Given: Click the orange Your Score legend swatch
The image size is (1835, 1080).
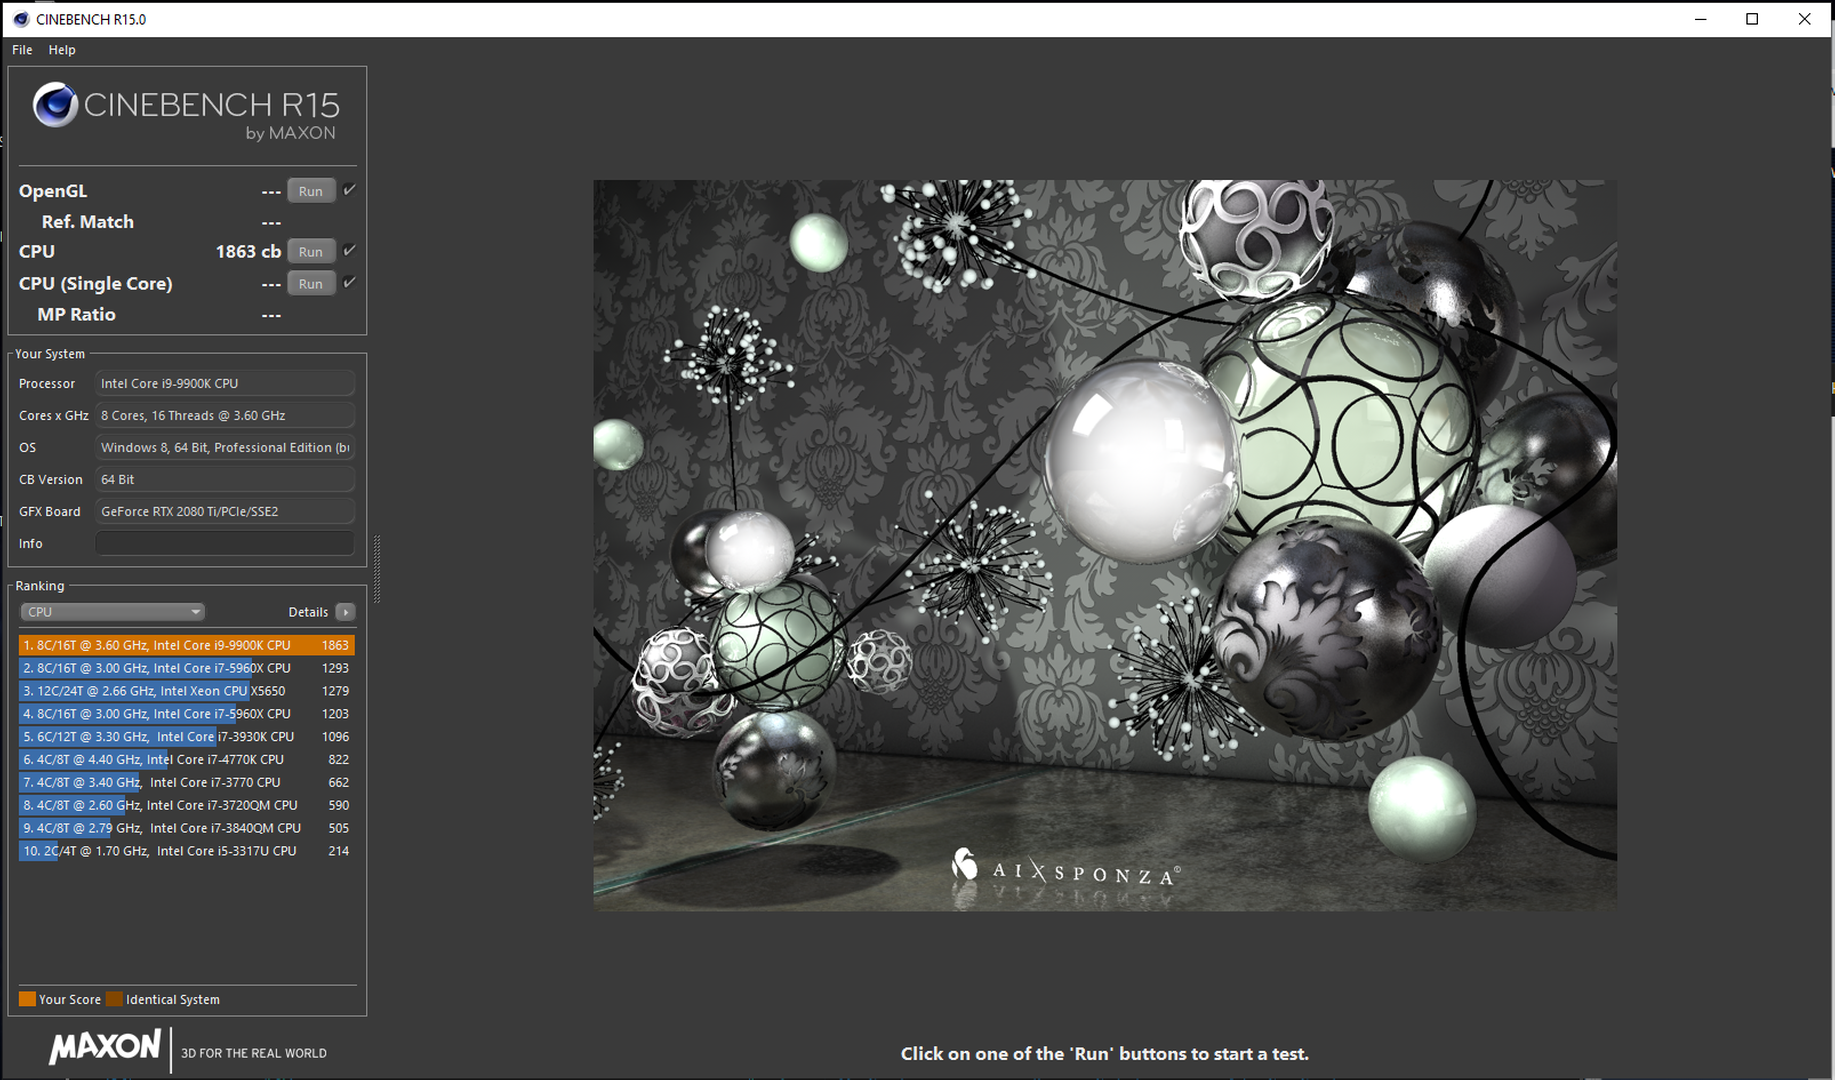Looking at the screenshot, I should point(27,999).
